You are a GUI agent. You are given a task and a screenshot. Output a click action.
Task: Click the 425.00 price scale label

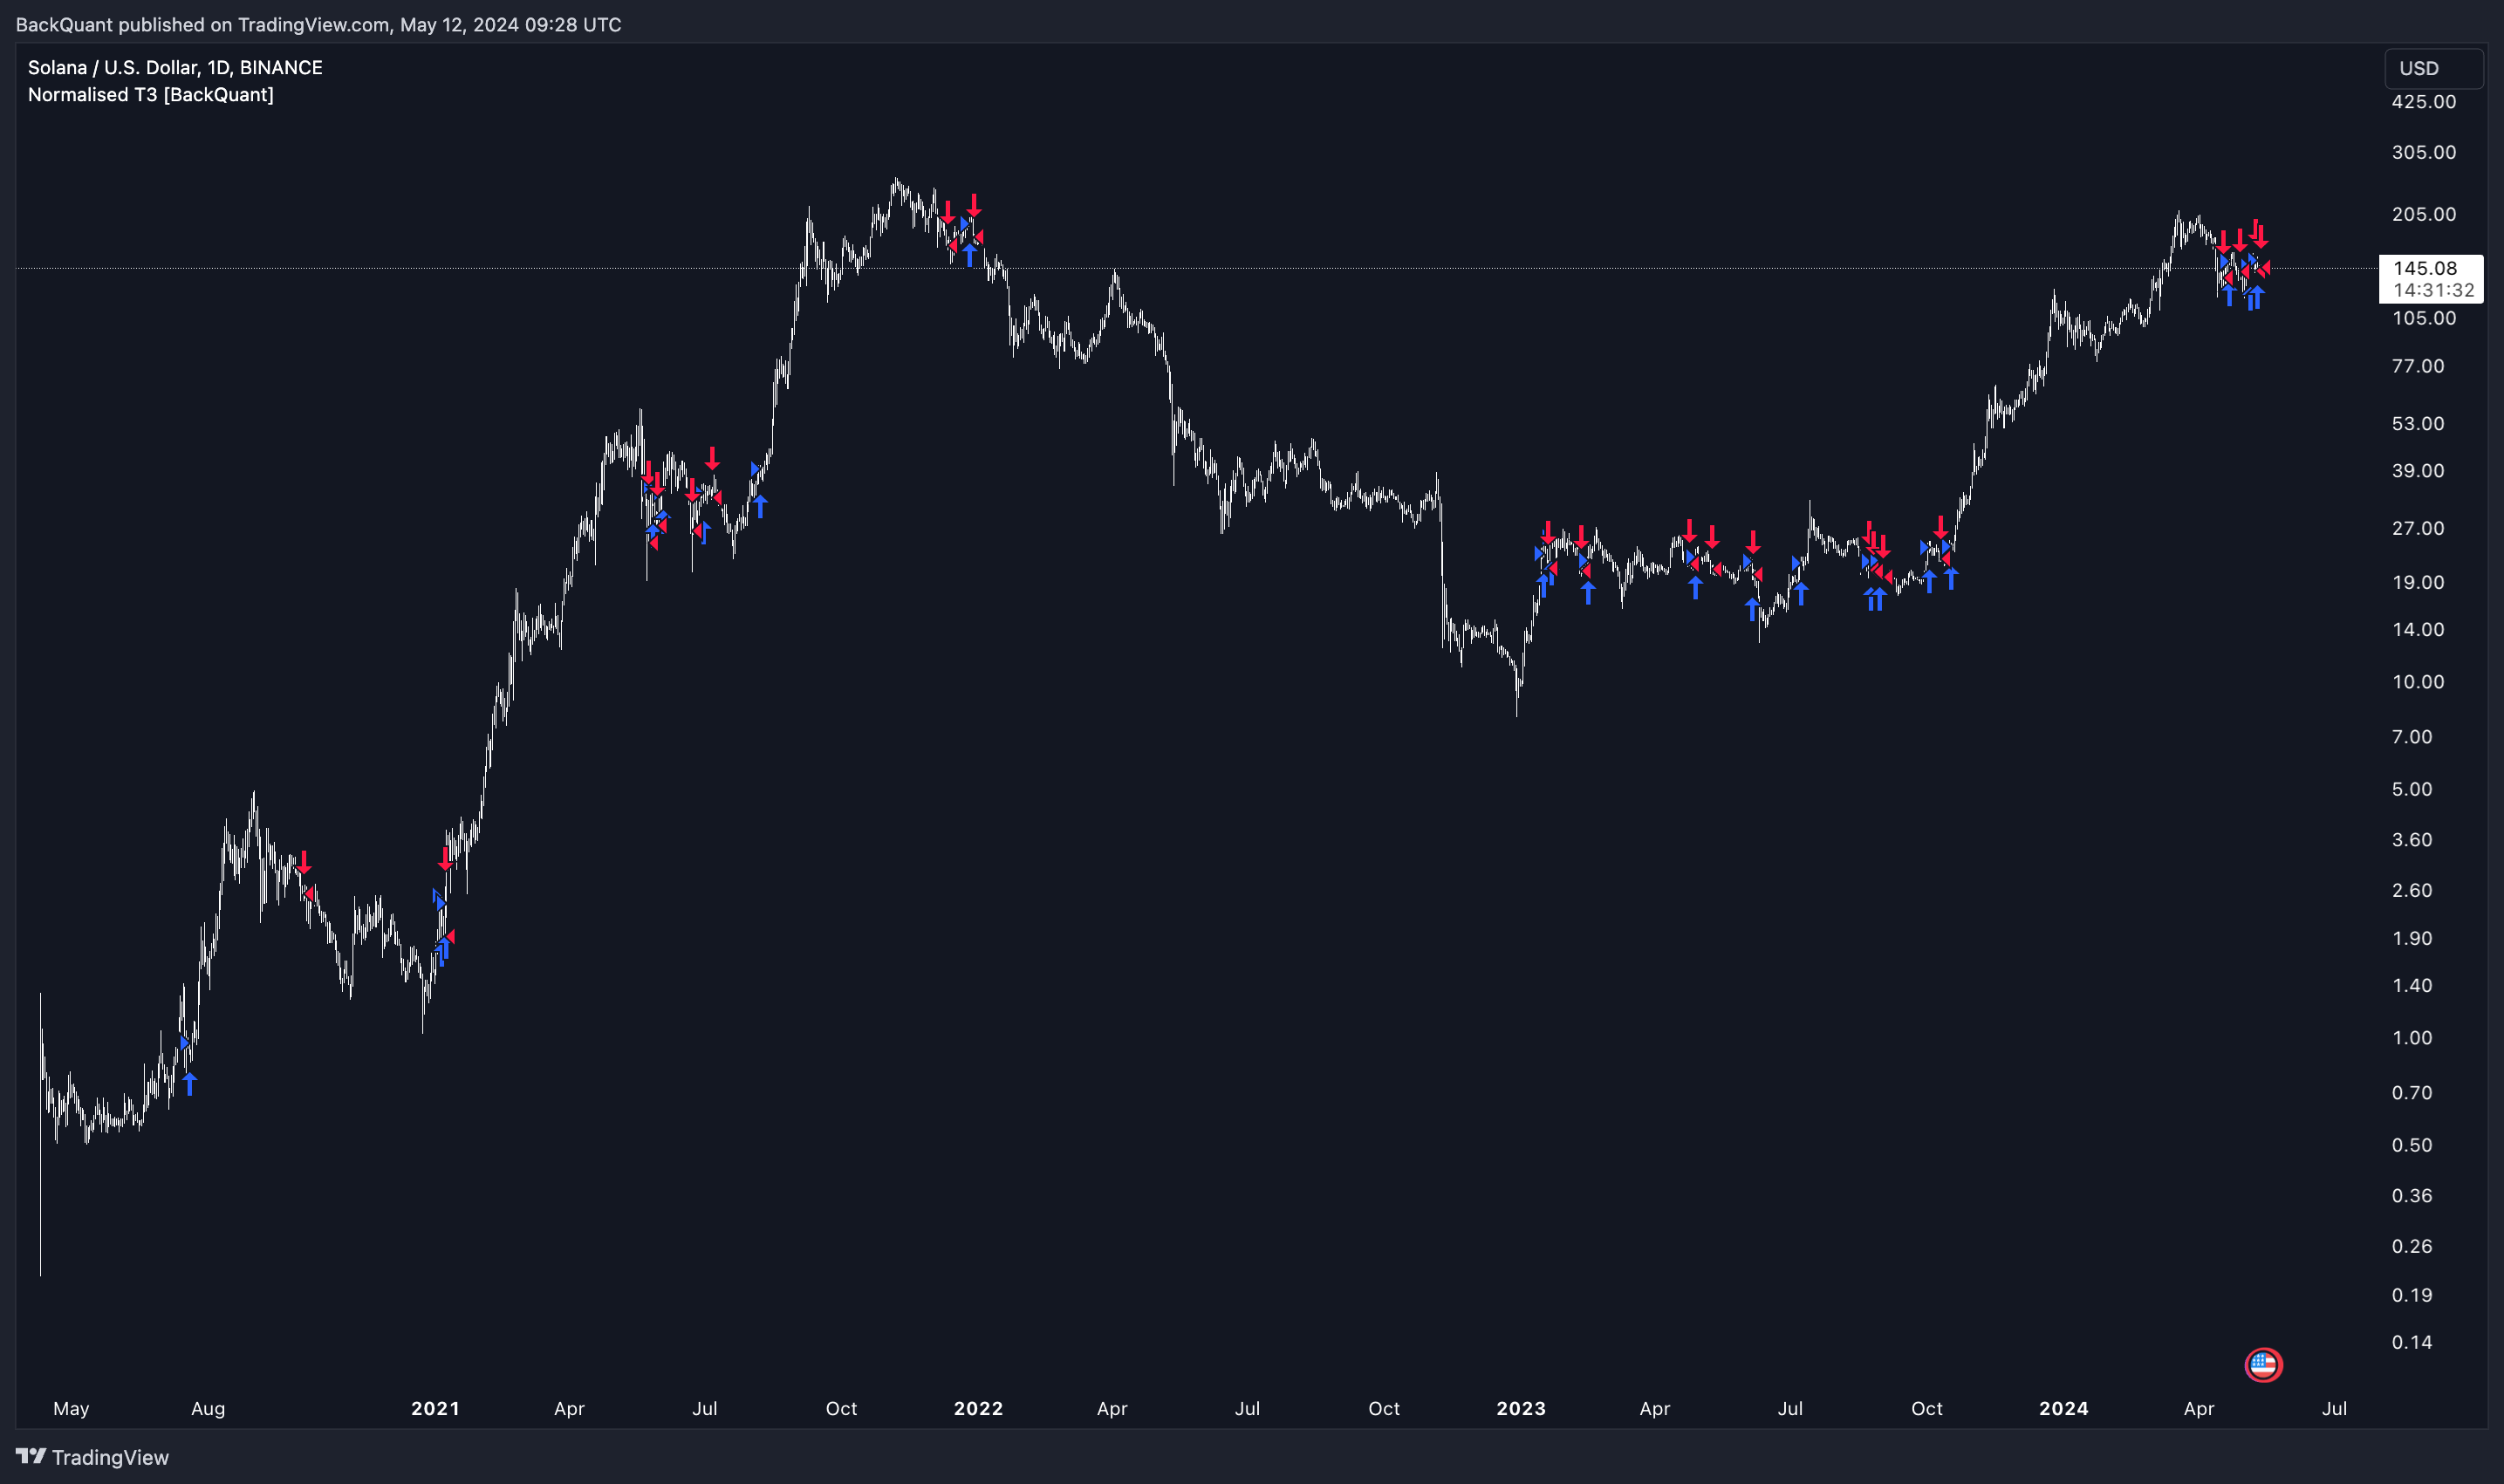click(x=2423, y=101)
